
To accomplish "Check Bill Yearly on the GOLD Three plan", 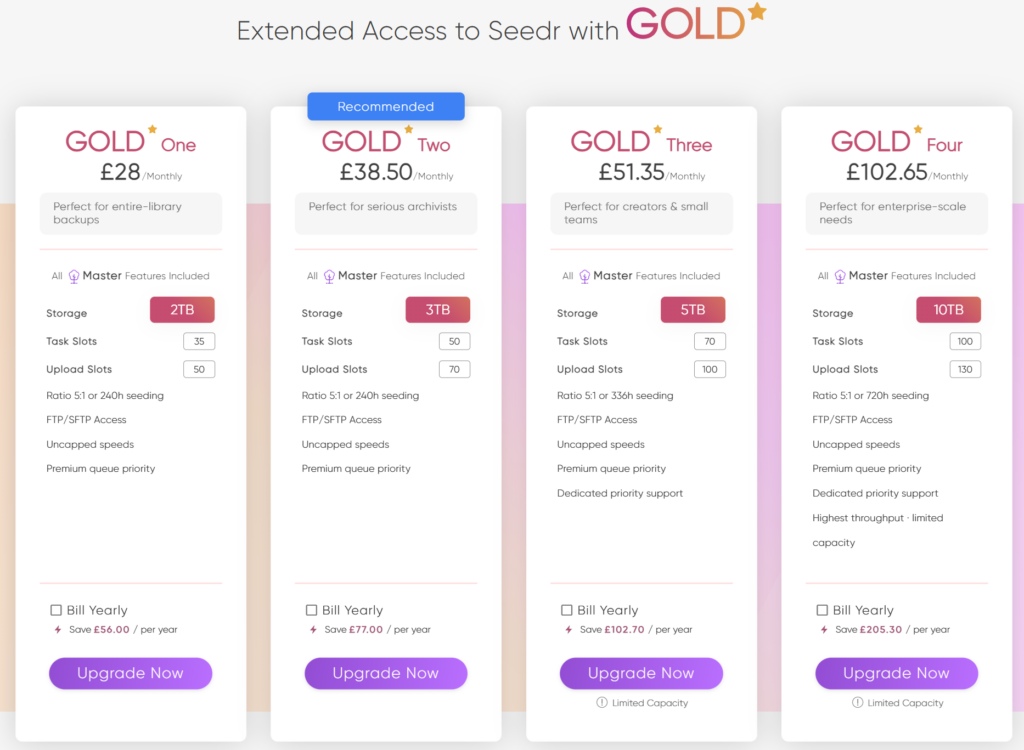I will pos(567,610).
